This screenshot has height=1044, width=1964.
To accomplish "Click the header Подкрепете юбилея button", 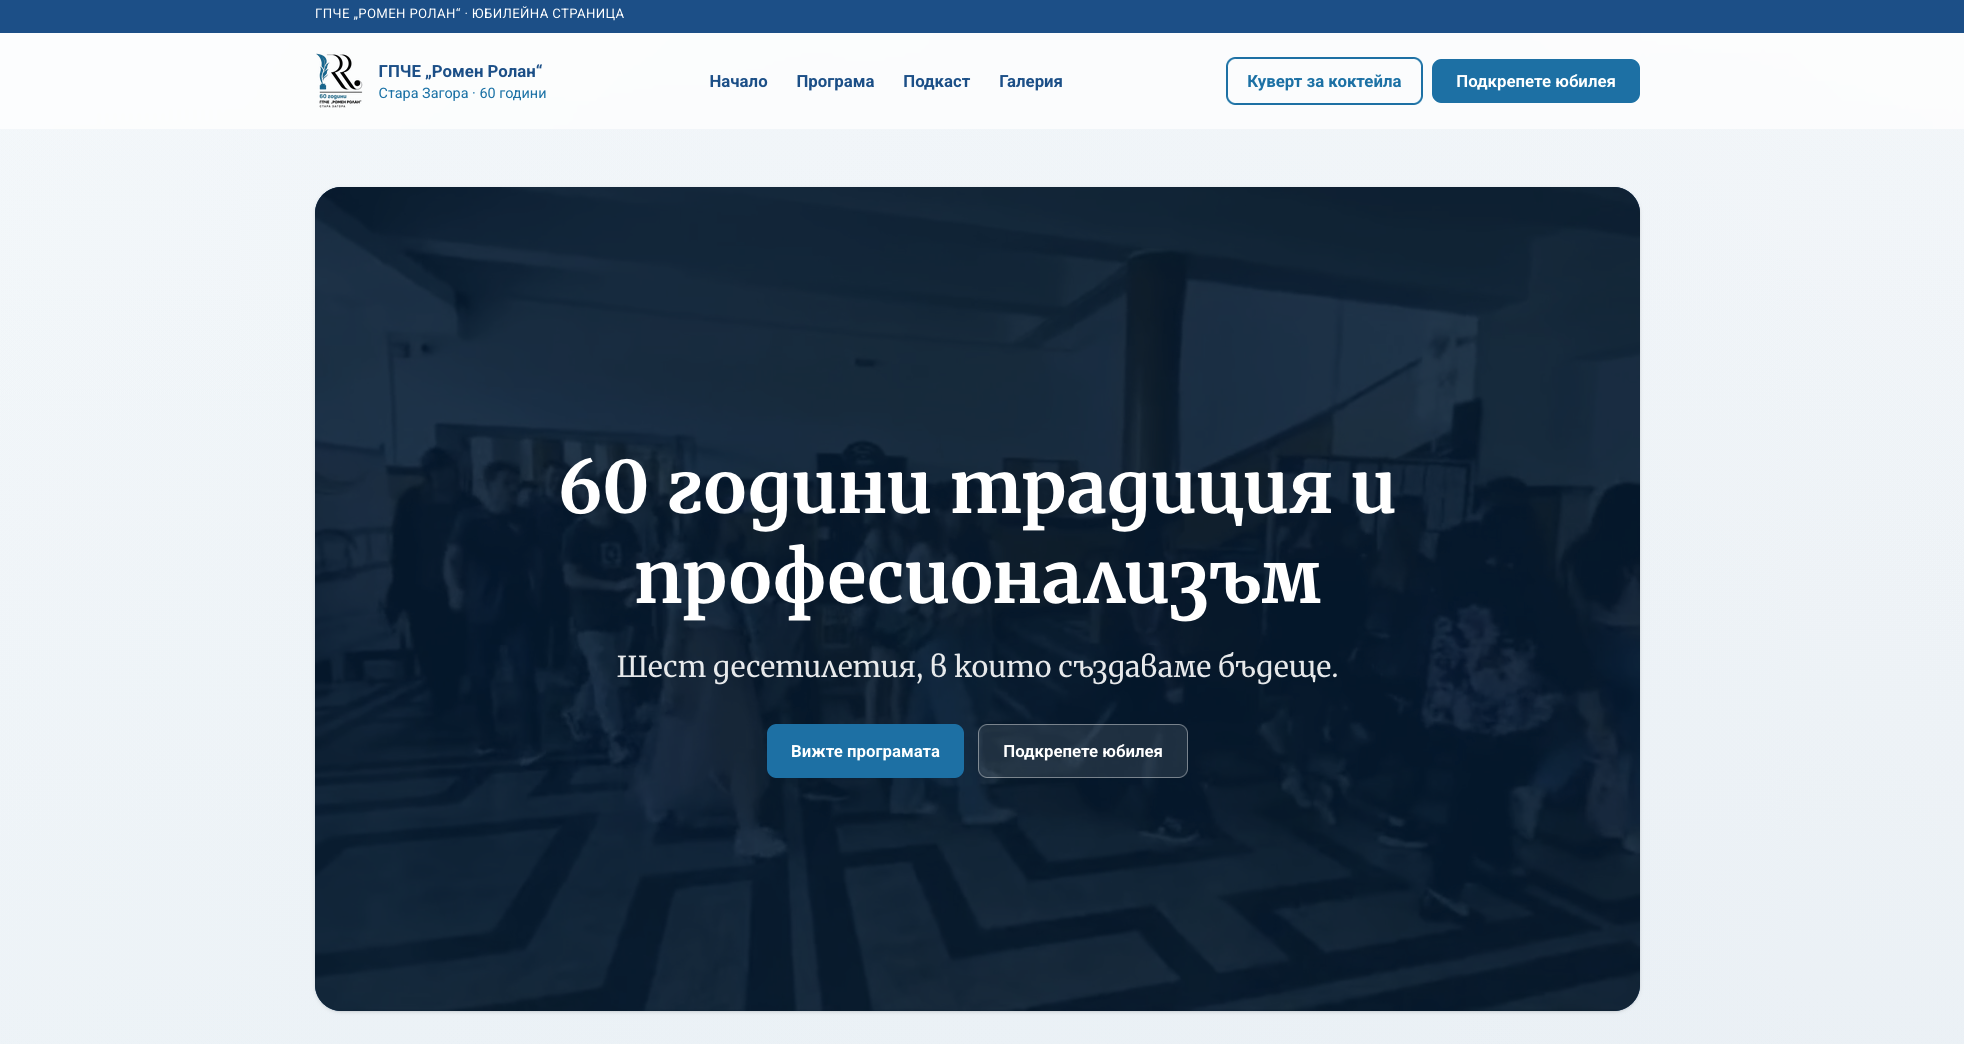I will coord(1535,81).
